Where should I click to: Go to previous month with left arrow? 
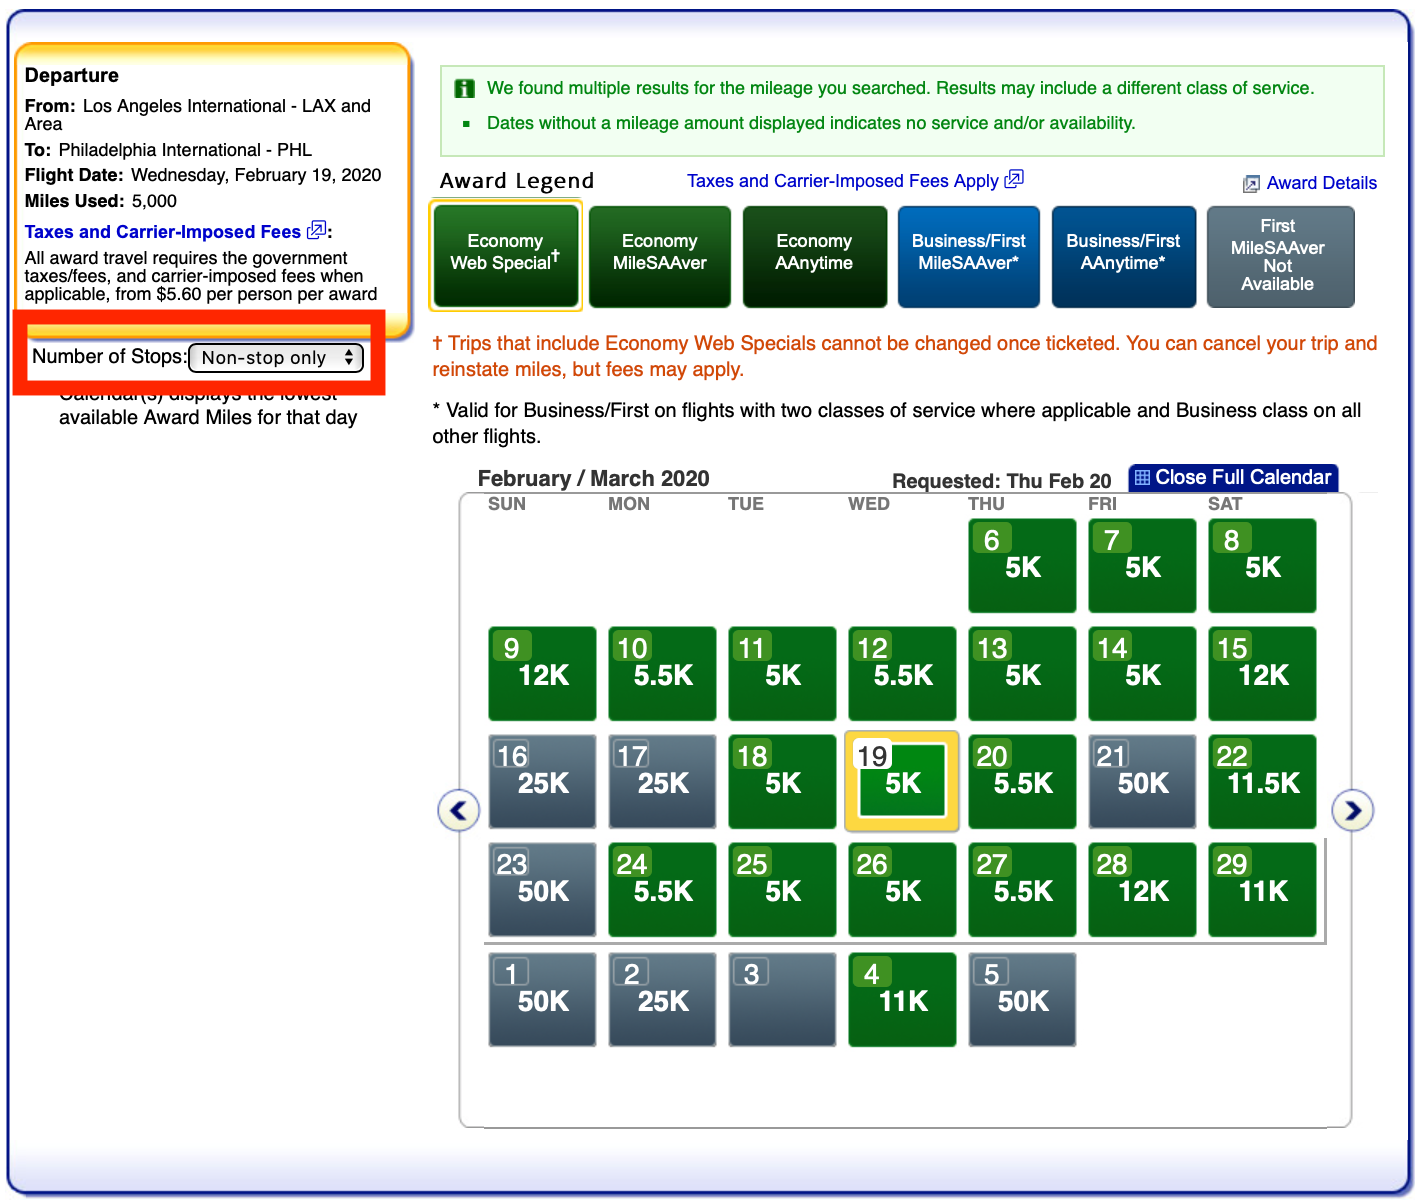[458, 810]
